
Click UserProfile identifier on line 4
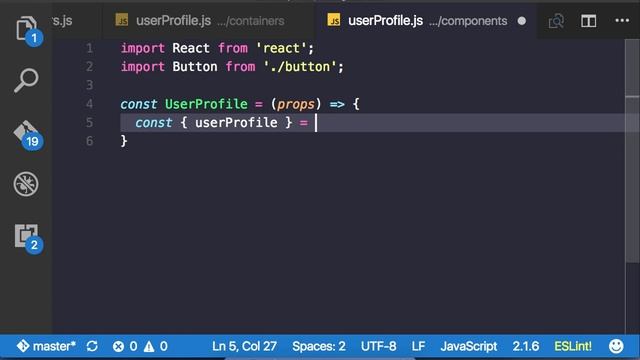click(206, 104)
